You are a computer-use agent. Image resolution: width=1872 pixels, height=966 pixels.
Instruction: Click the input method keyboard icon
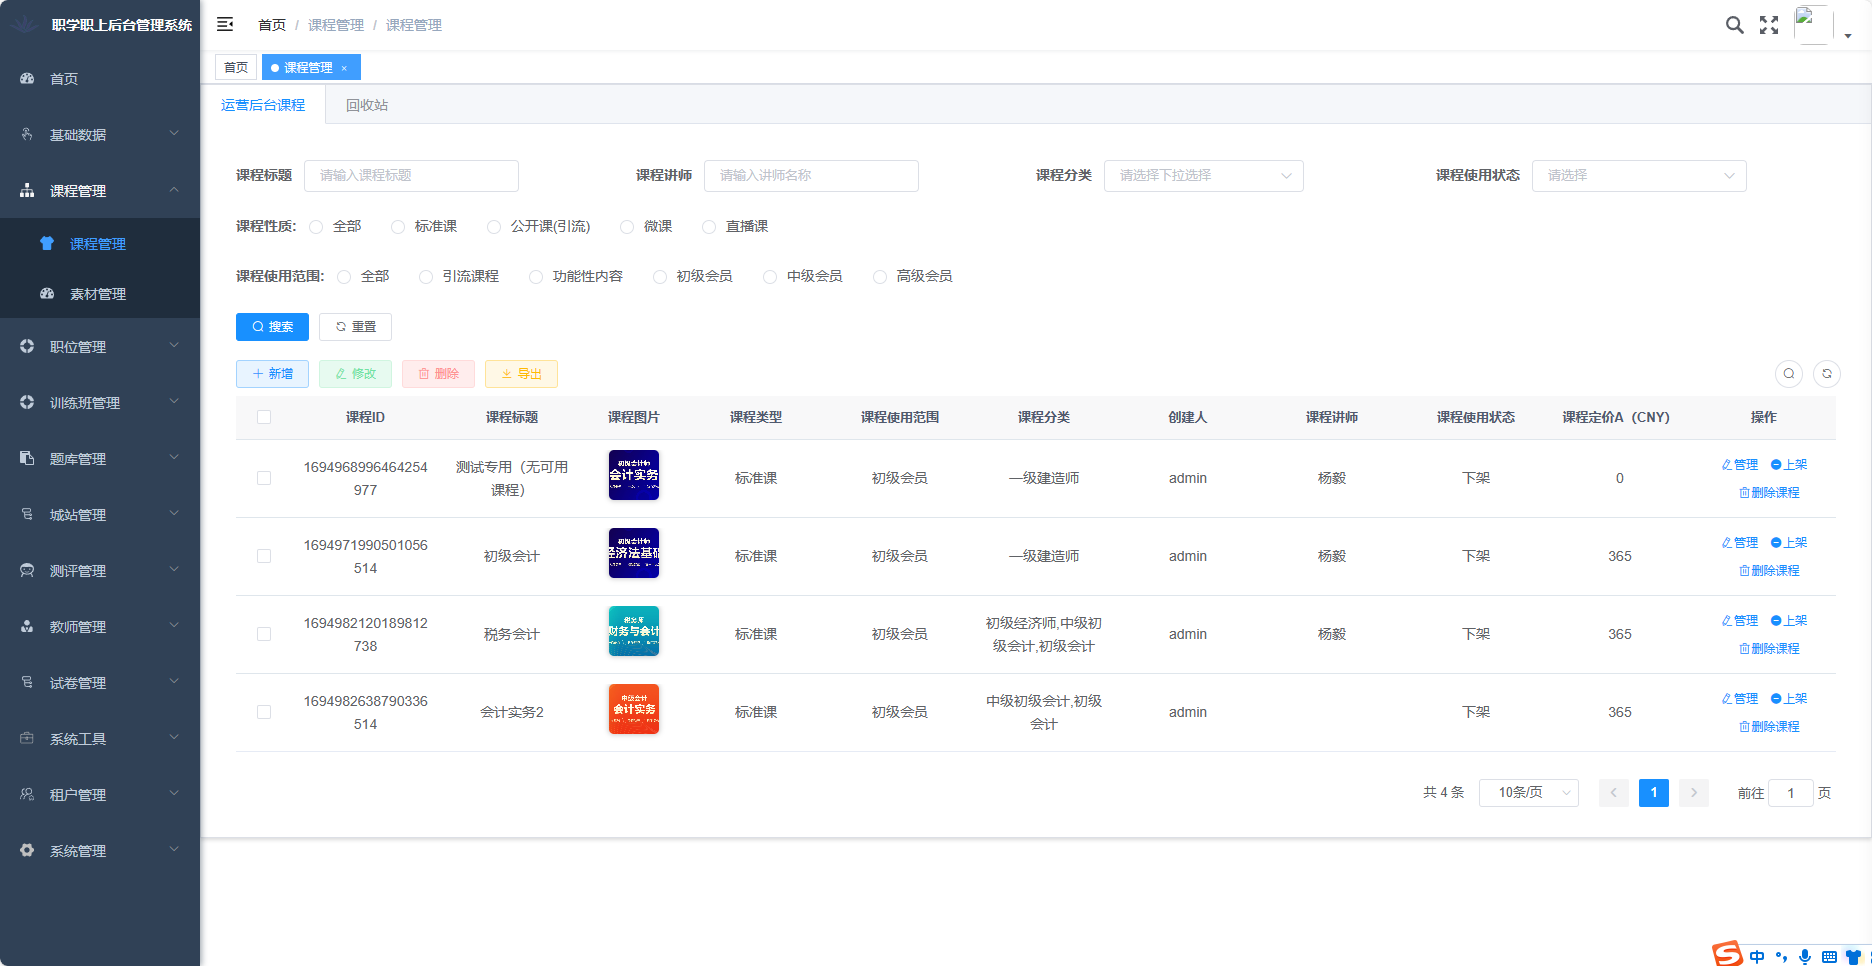click(x=1829, y=957)
